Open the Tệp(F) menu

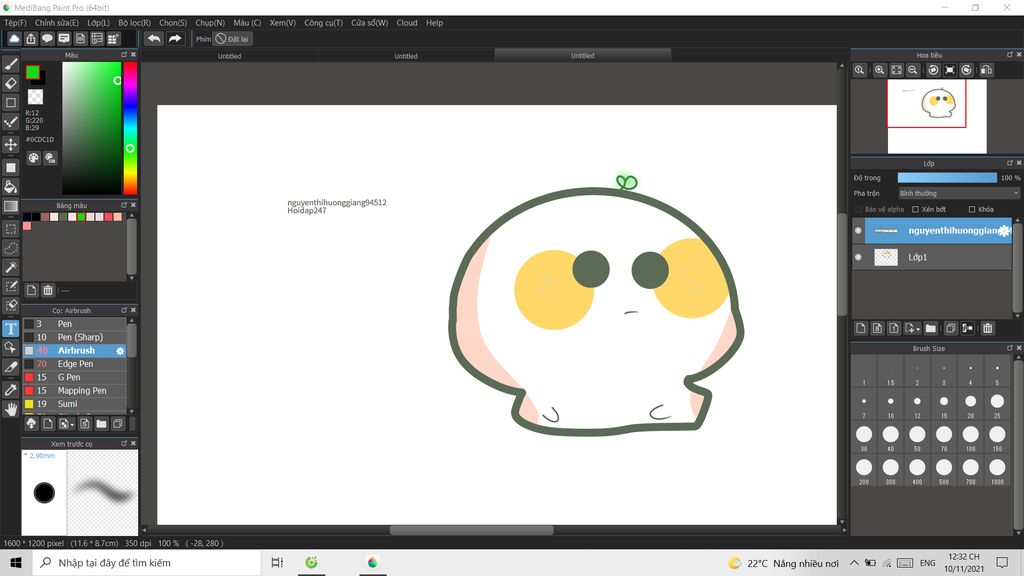click(15, 23)
